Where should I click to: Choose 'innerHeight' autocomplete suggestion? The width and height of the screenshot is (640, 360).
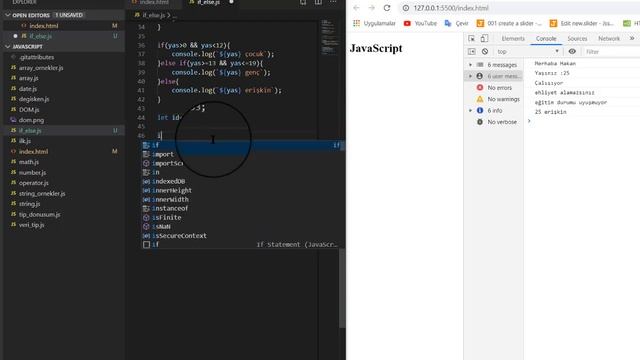click(x=243, y=190)
